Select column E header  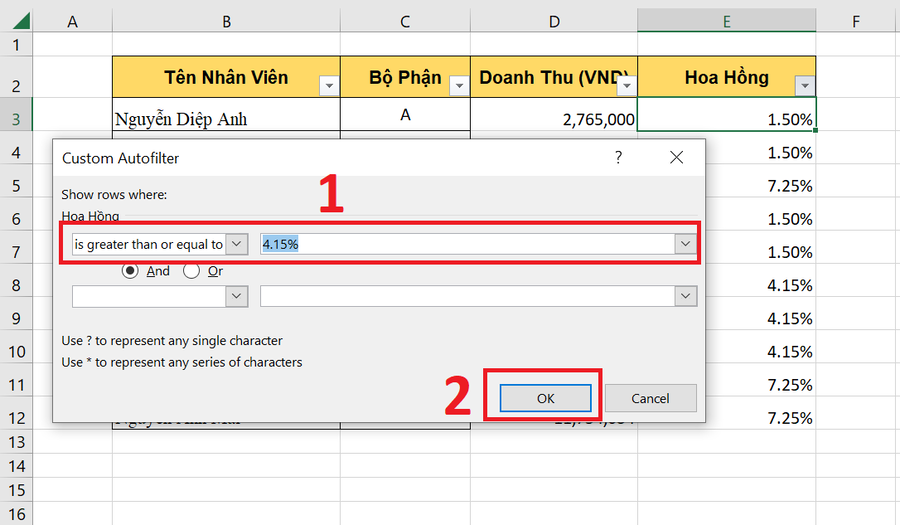[727, 22]
